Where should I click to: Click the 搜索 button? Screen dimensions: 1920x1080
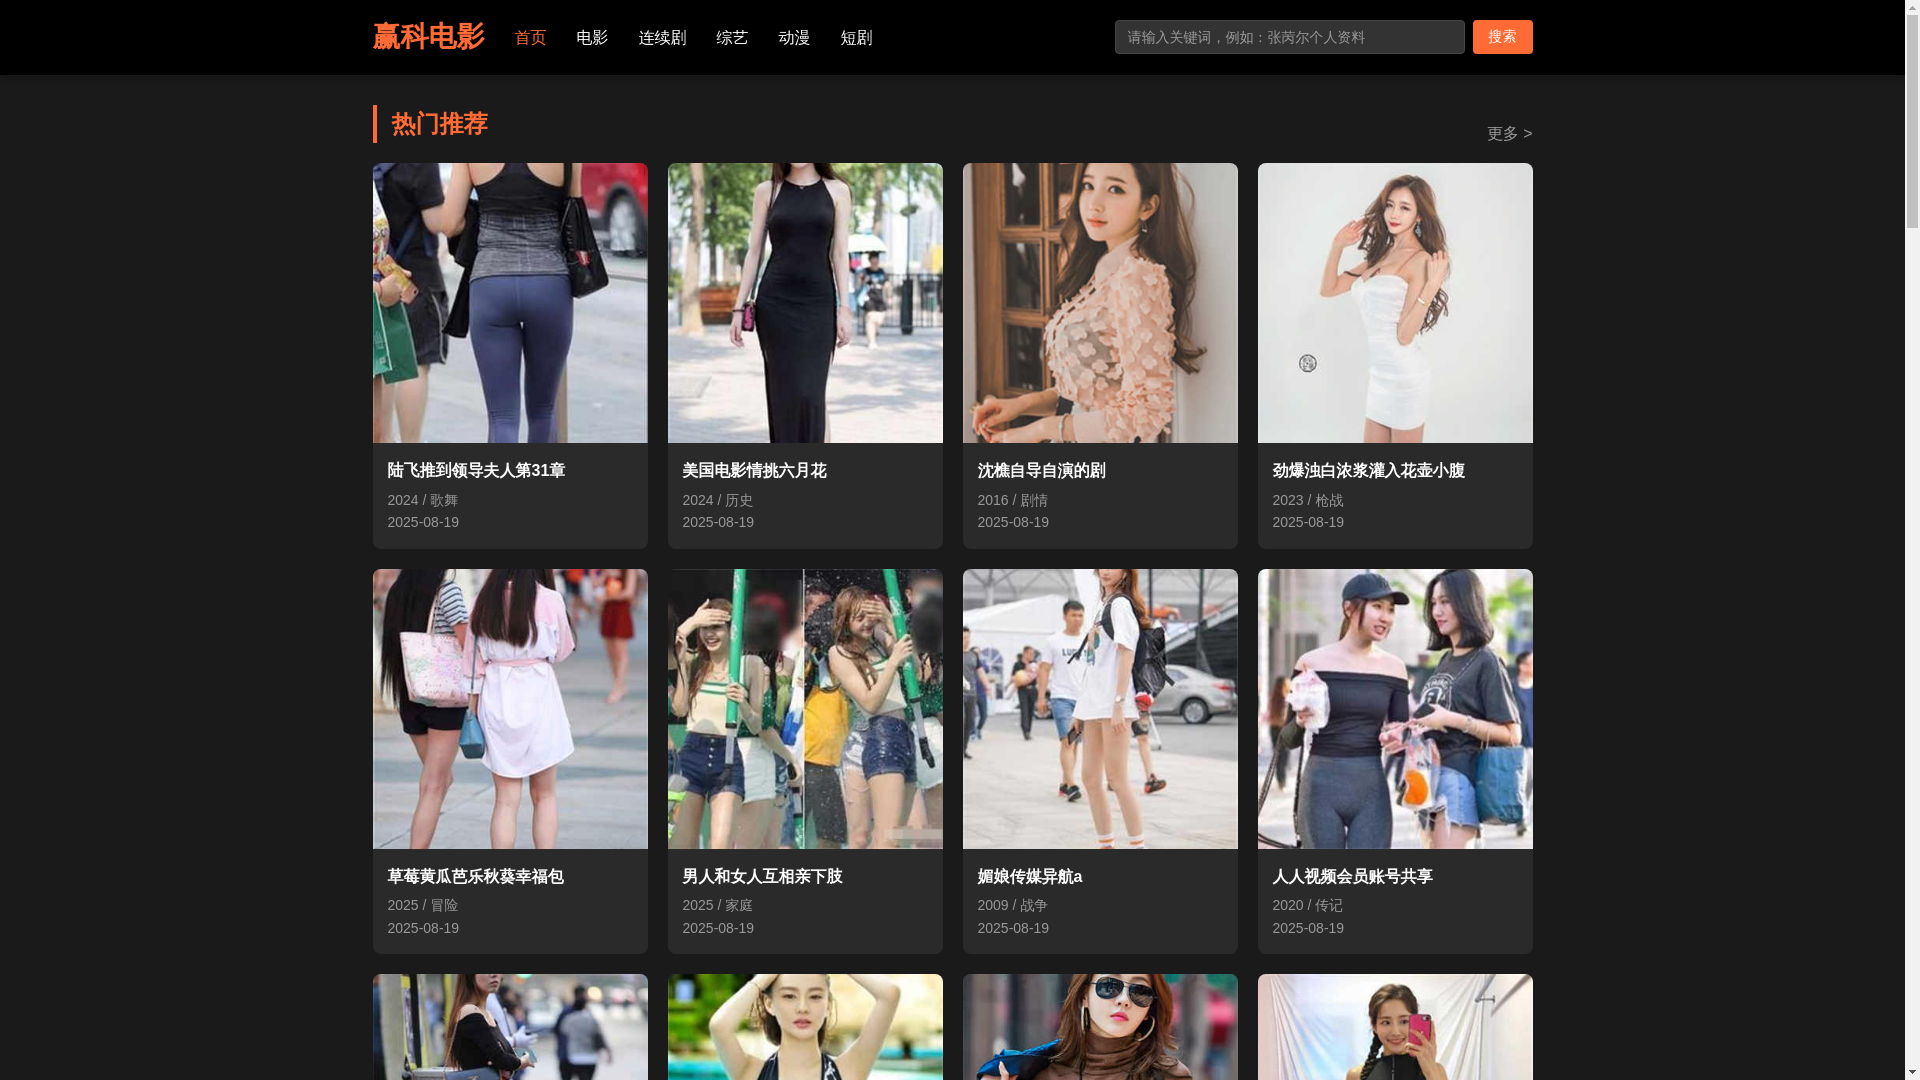1502,37
